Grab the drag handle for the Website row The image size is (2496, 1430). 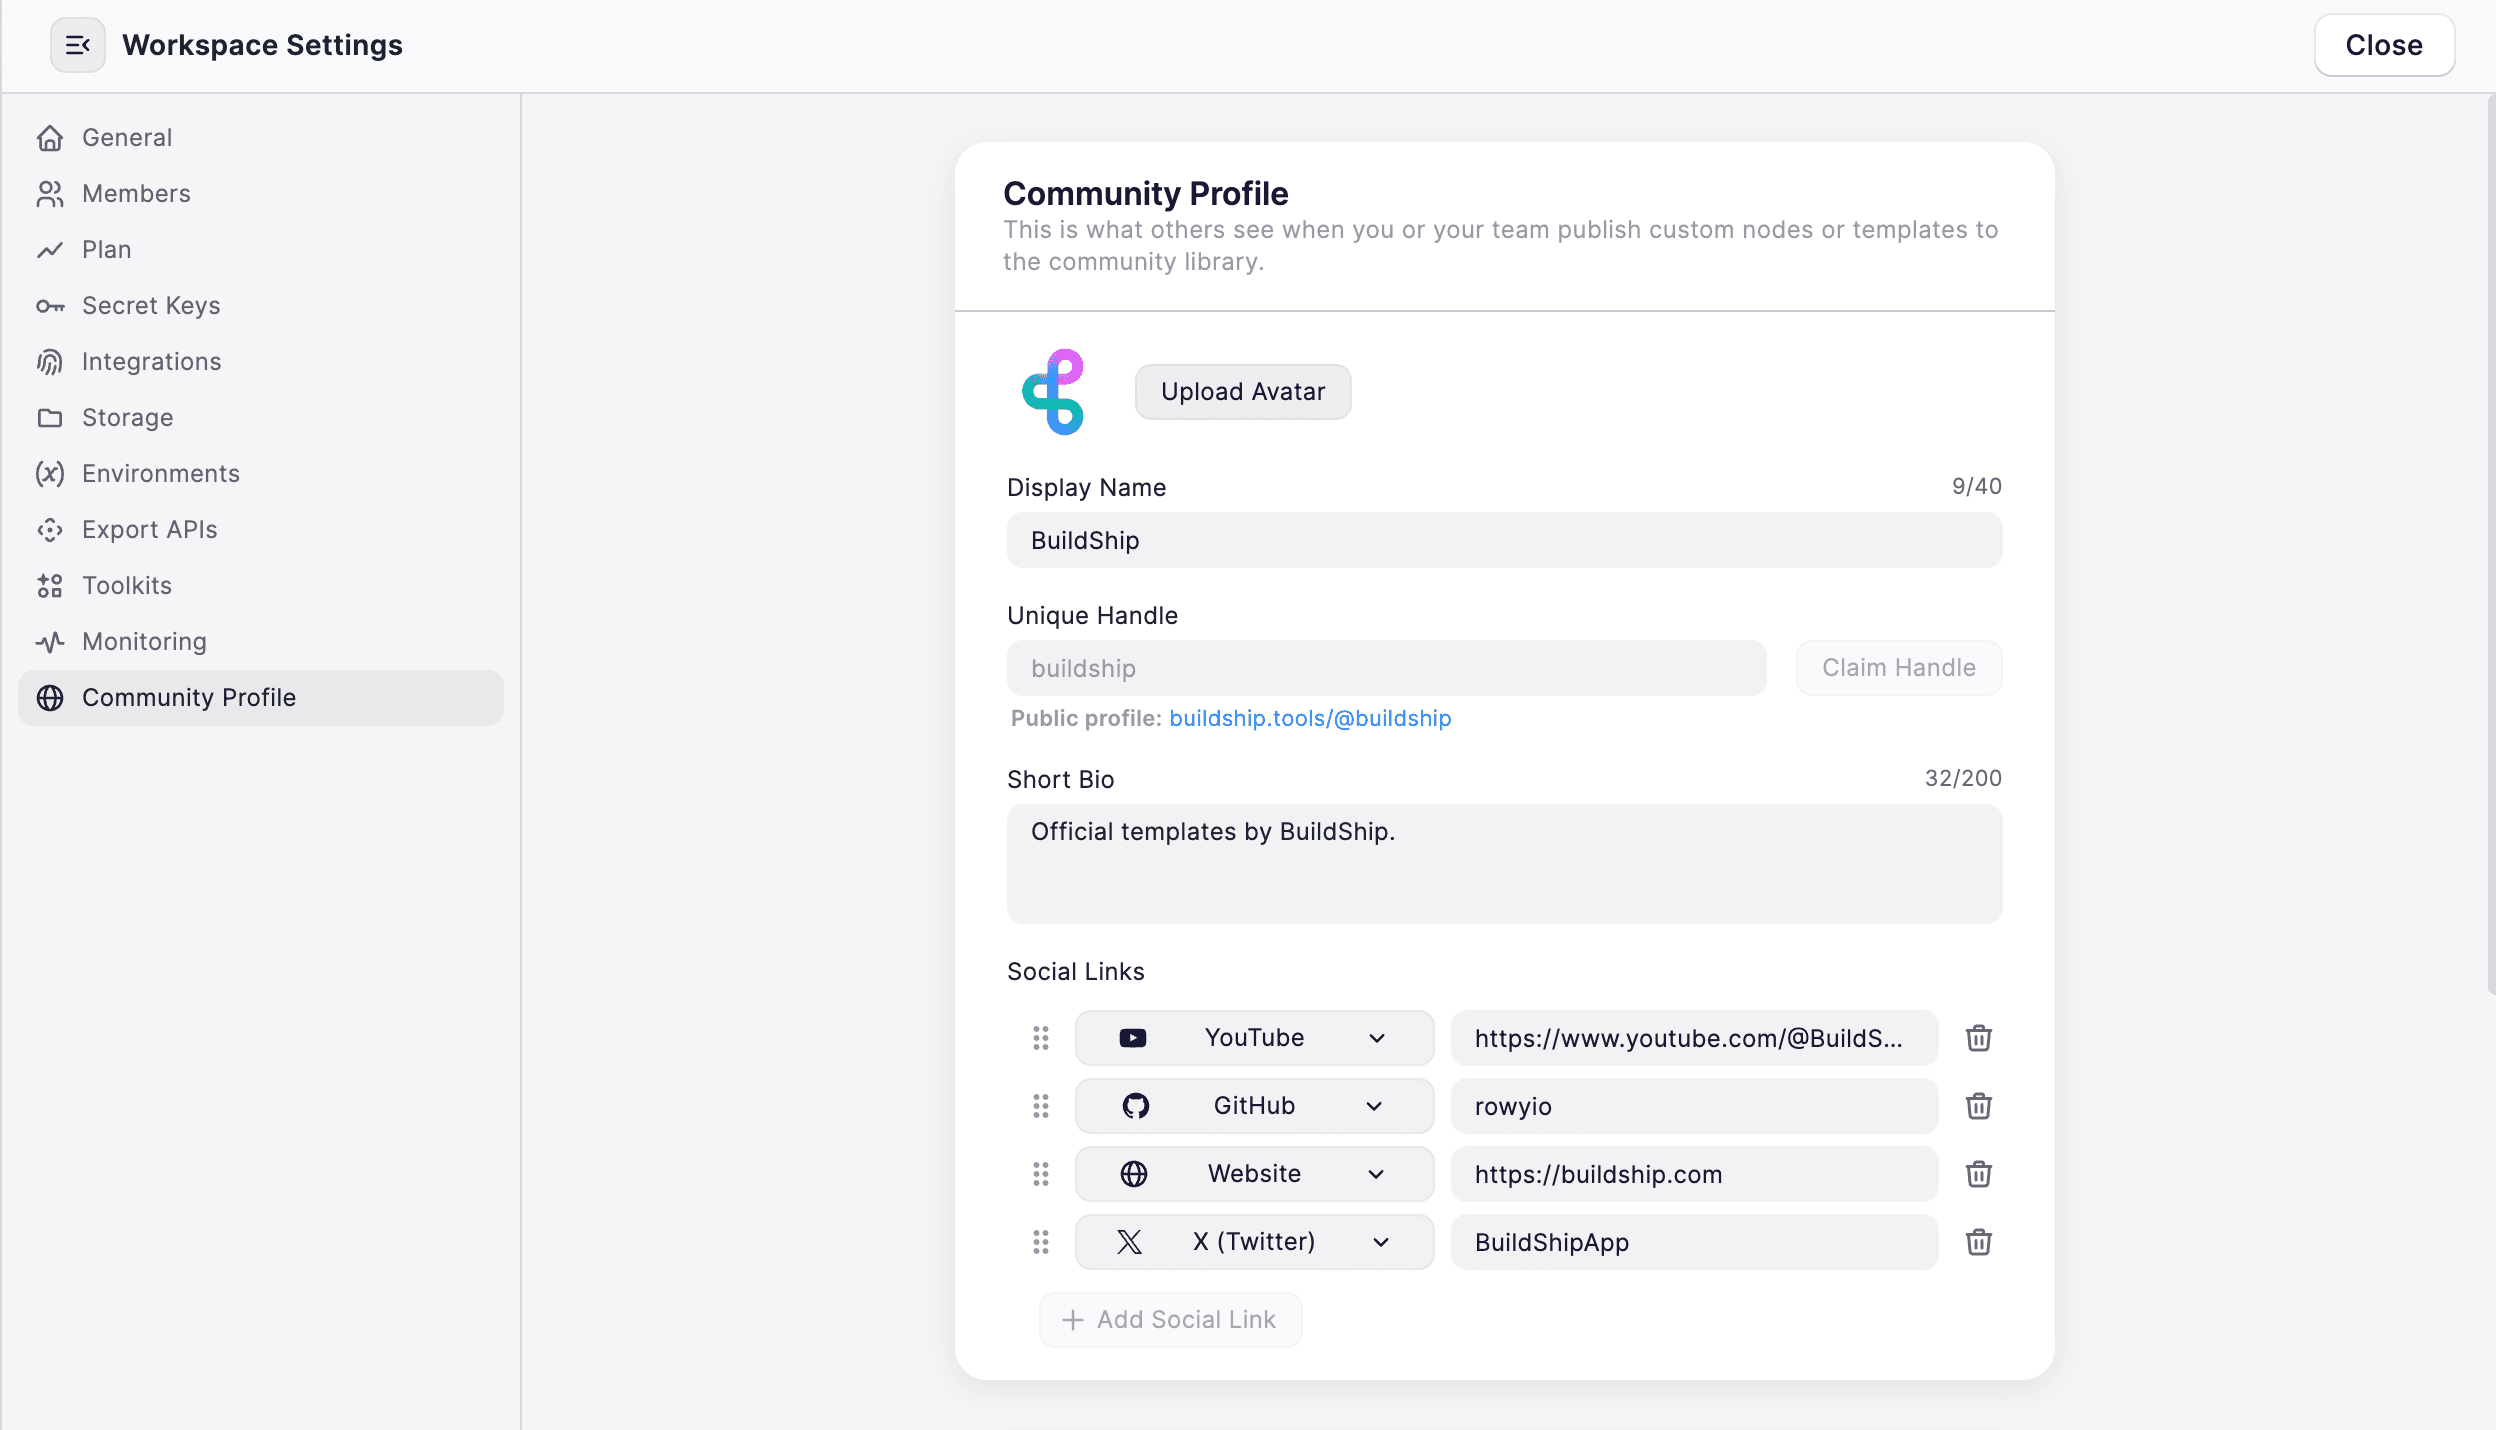coord(1041,1174)
